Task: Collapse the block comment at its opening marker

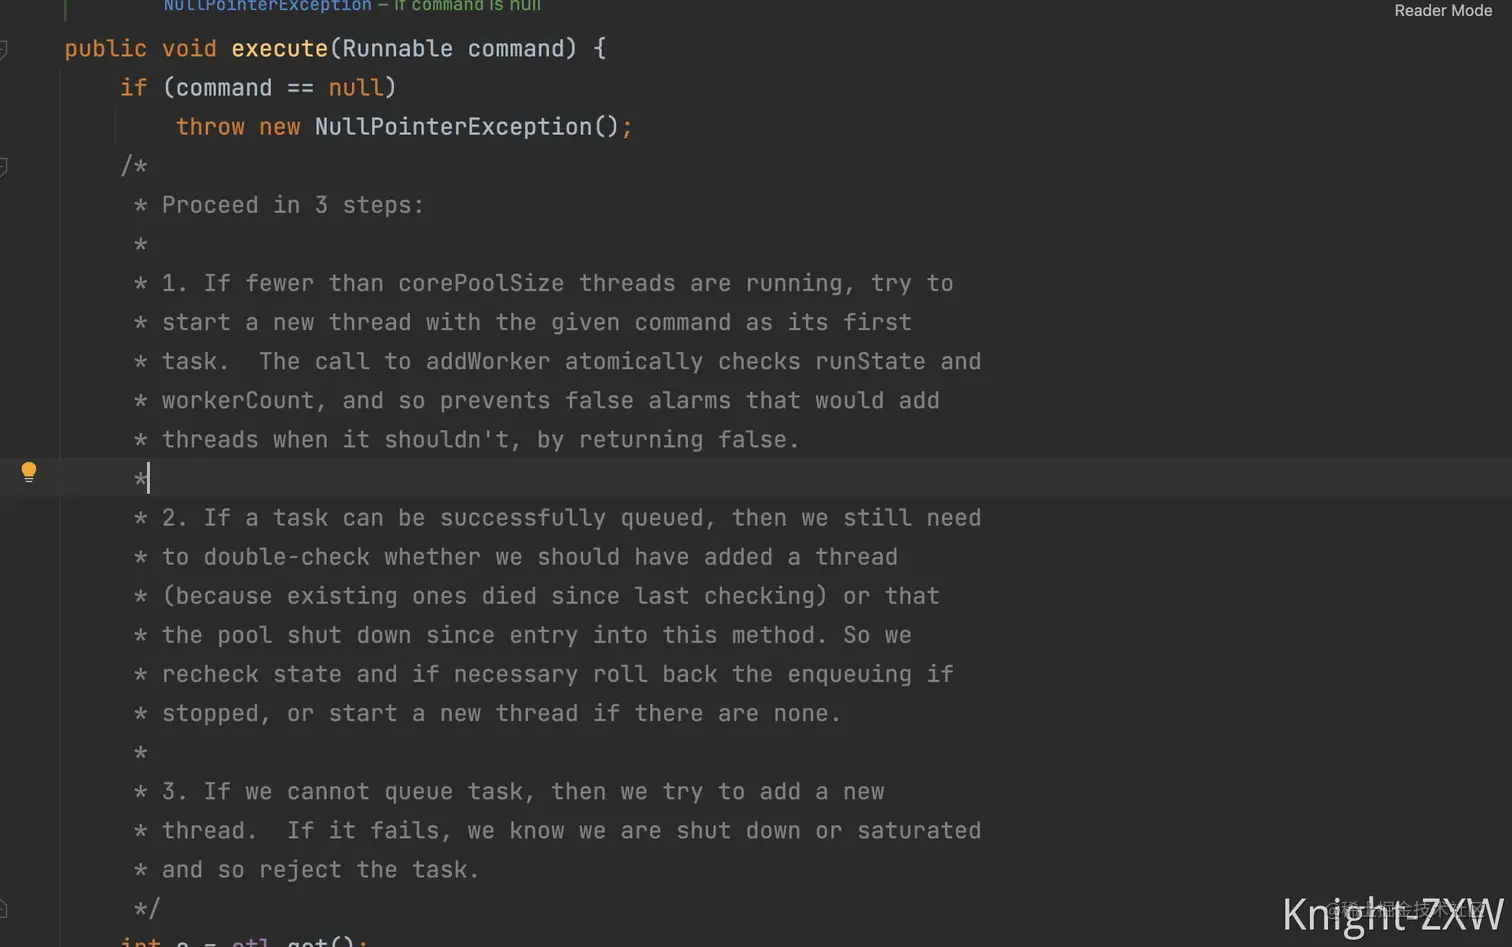Action: (x=4, y=166)
